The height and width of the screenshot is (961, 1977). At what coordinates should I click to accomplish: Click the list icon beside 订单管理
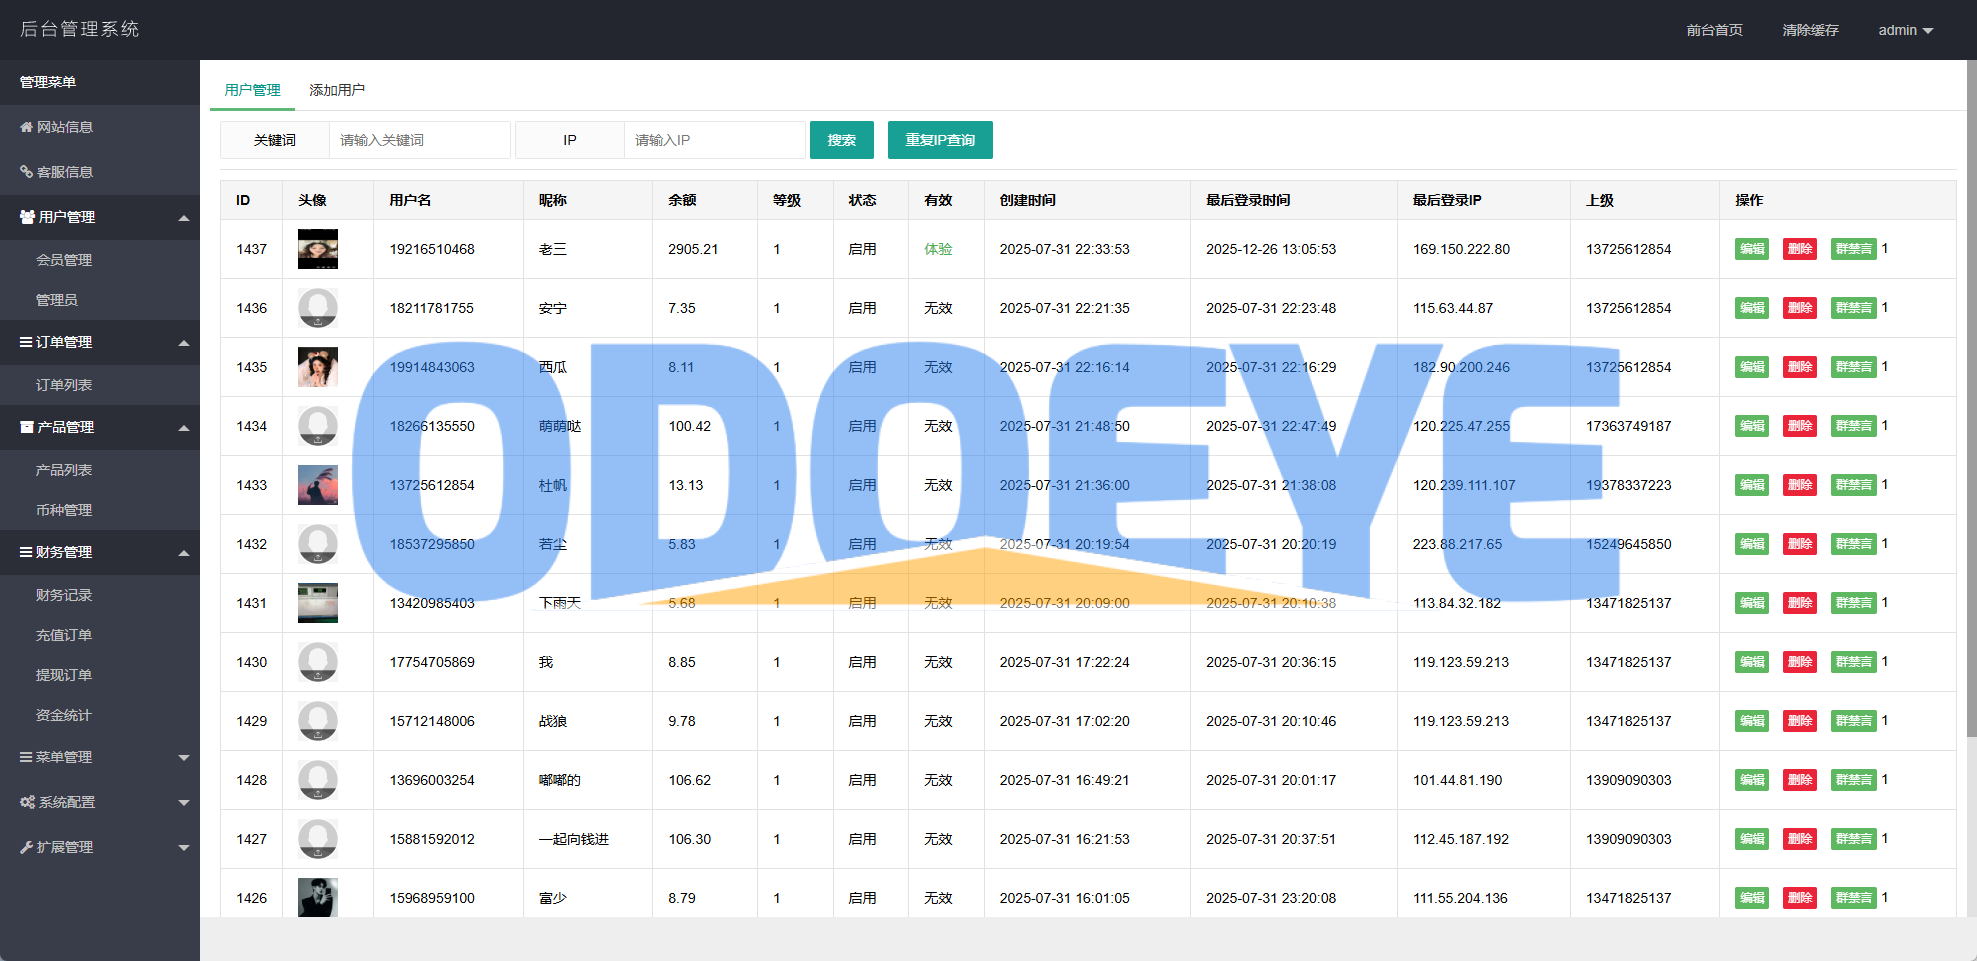click(26, 342)
